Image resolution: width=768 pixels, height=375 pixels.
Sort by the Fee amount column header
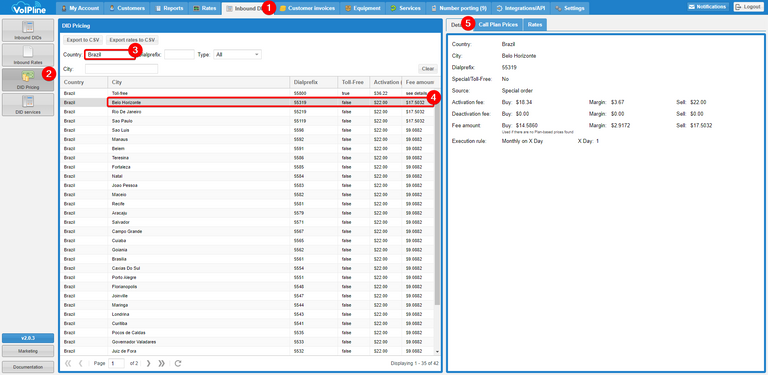419,82
